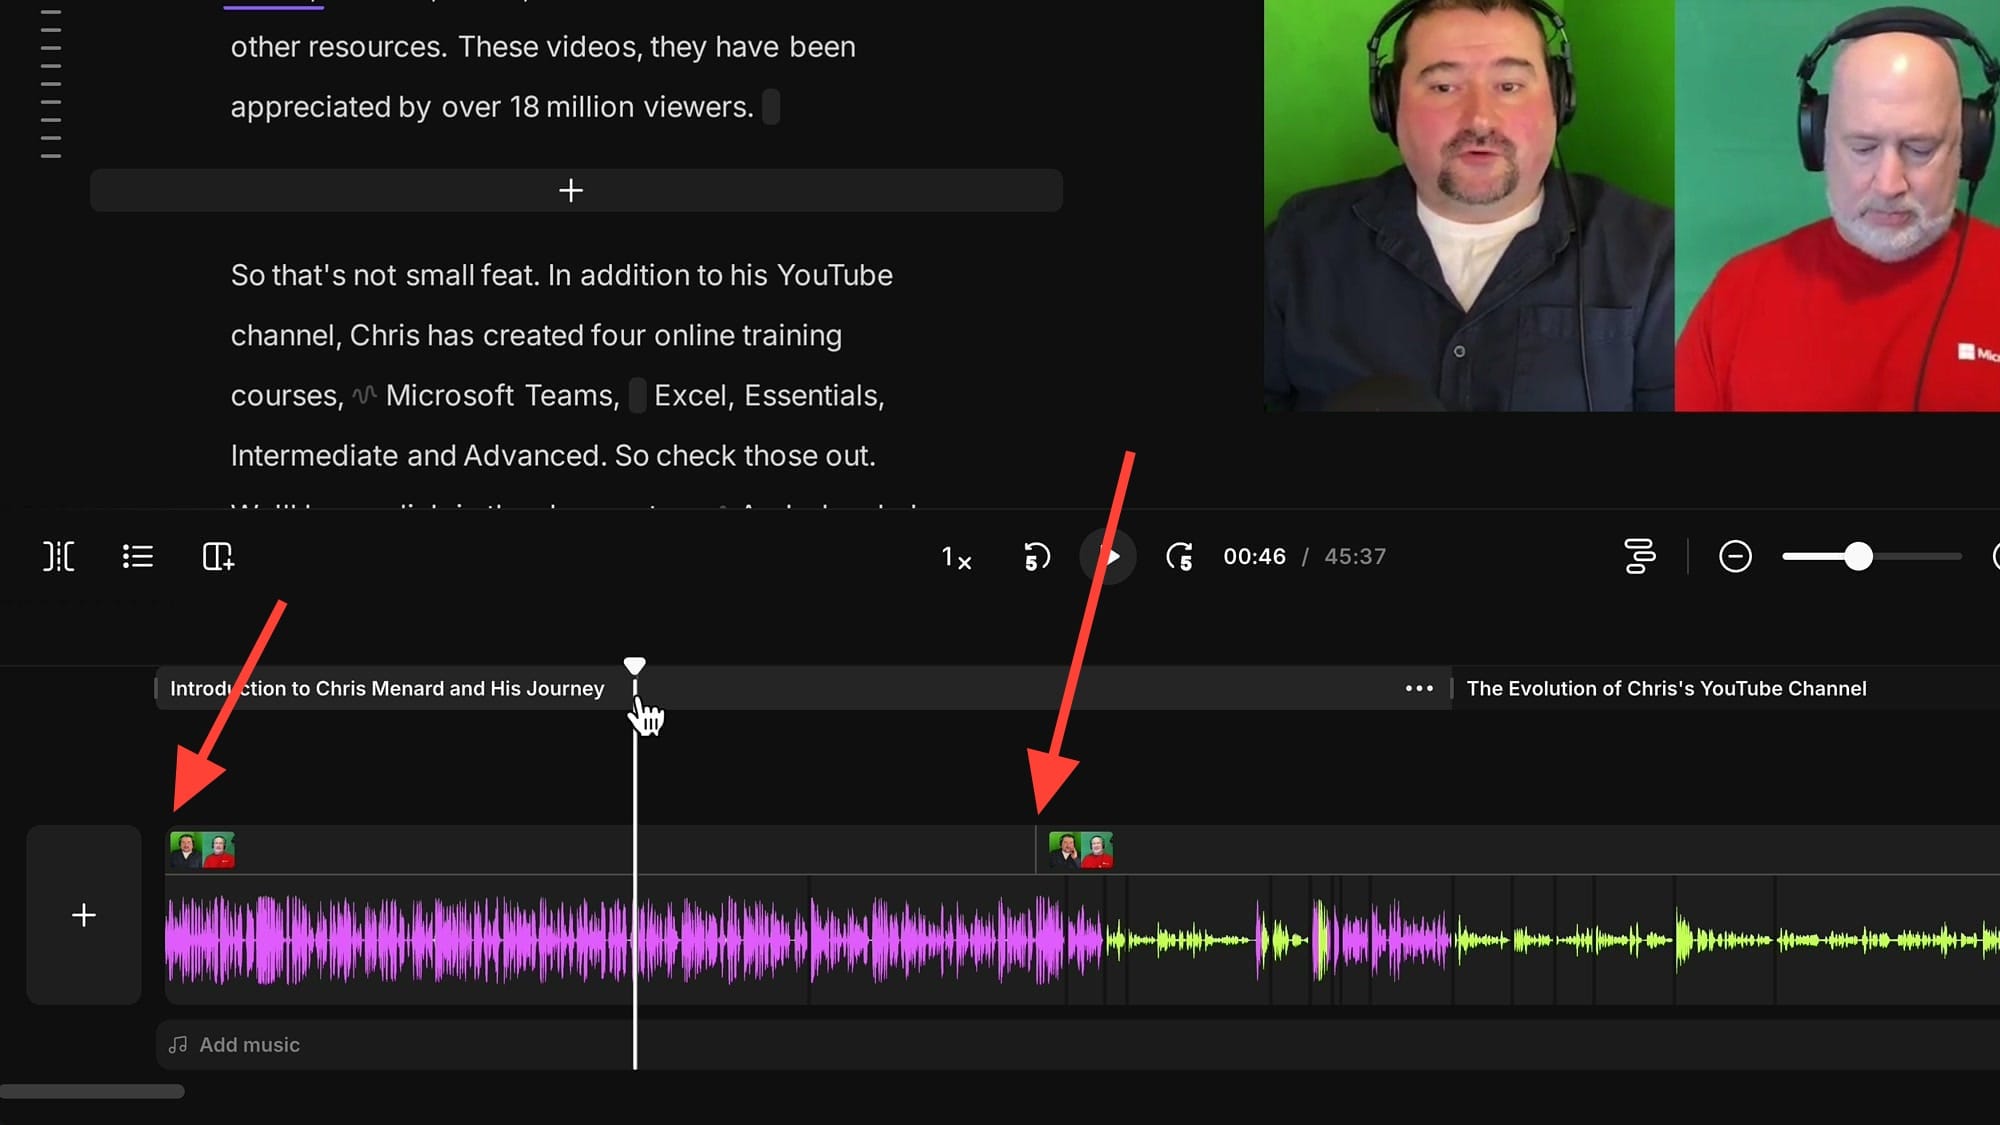Open the three-dot menu on intro chapter
This screenshot has width=2000, height=1125.
click(x=1419, y=688)
